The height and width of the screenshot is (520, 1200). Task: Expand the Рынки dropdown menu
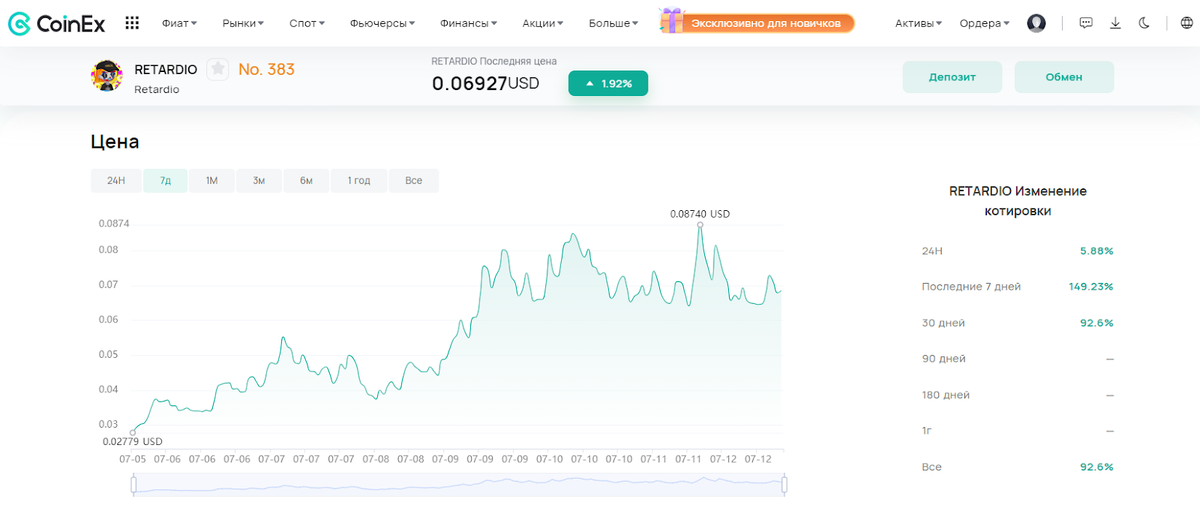[x=243, y=22]
